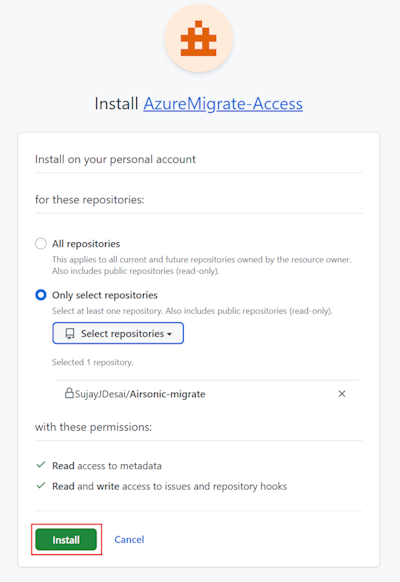Viewport: 400px width, 582px height.
Task: Open the Select repositories dropdown
Action: (118, 333)
